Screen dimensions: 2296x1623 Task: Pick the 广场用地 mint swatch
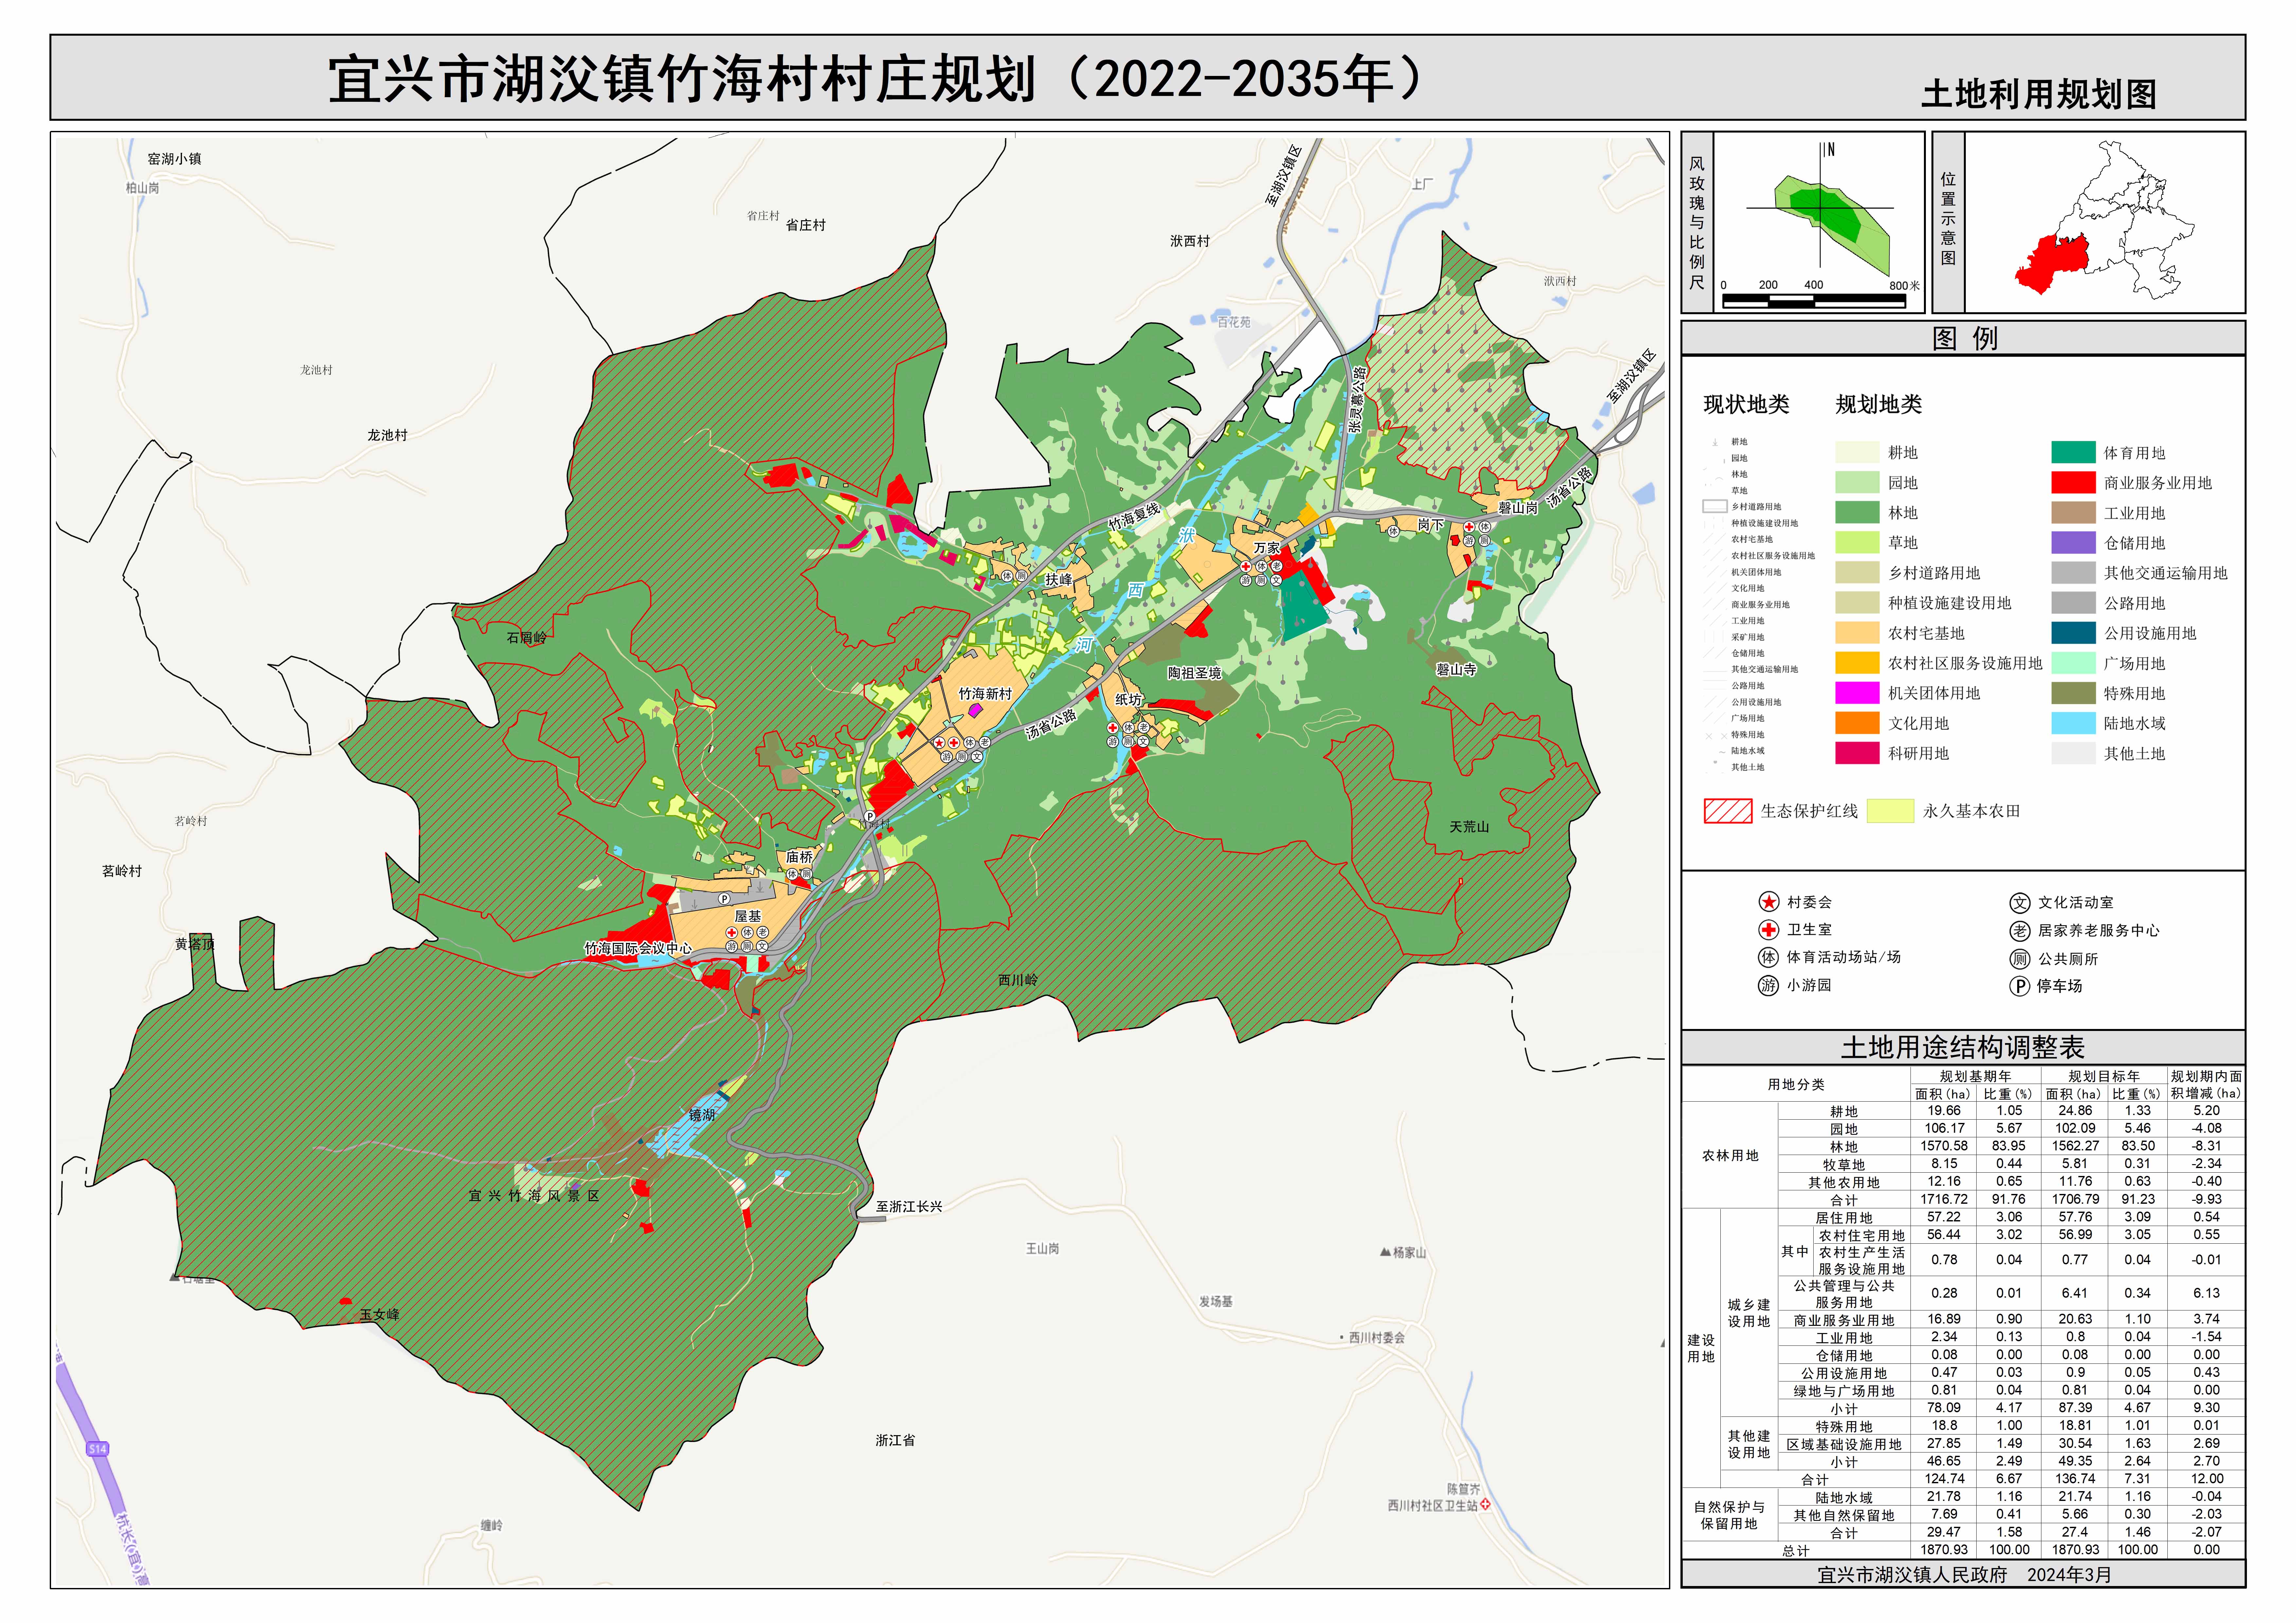(2073, 663)
